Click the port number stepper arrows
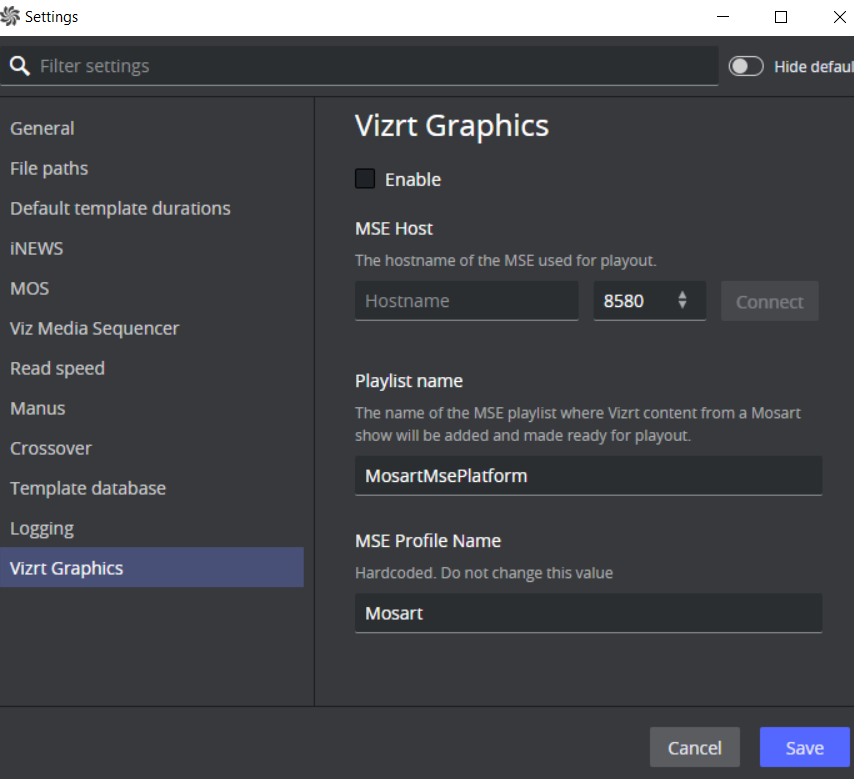The image size is (854, 779). [x=682, y=300]
